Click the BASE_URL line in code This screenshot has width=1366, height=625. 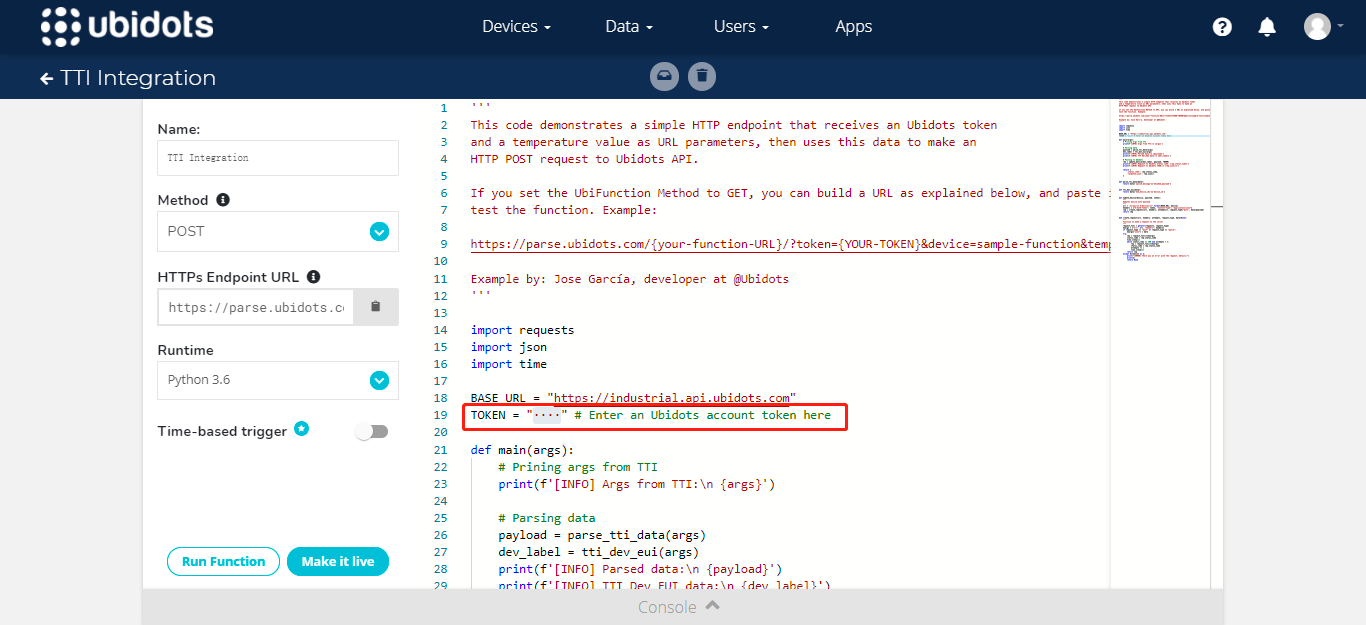(x=633, y=398)
